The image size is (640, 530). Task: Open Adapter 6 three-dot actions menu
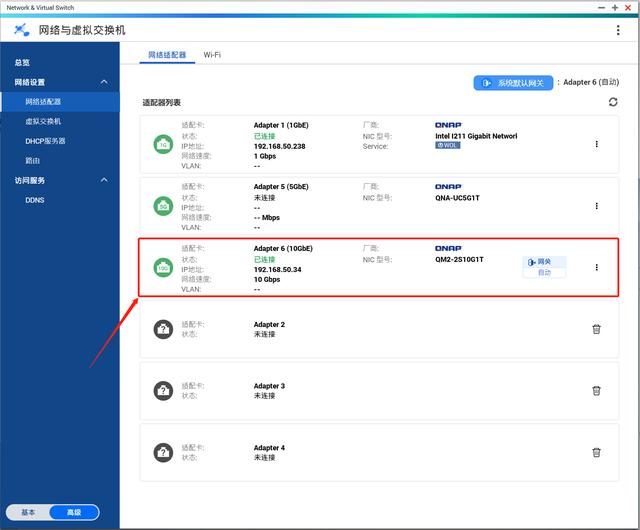[x=596, y=267]
